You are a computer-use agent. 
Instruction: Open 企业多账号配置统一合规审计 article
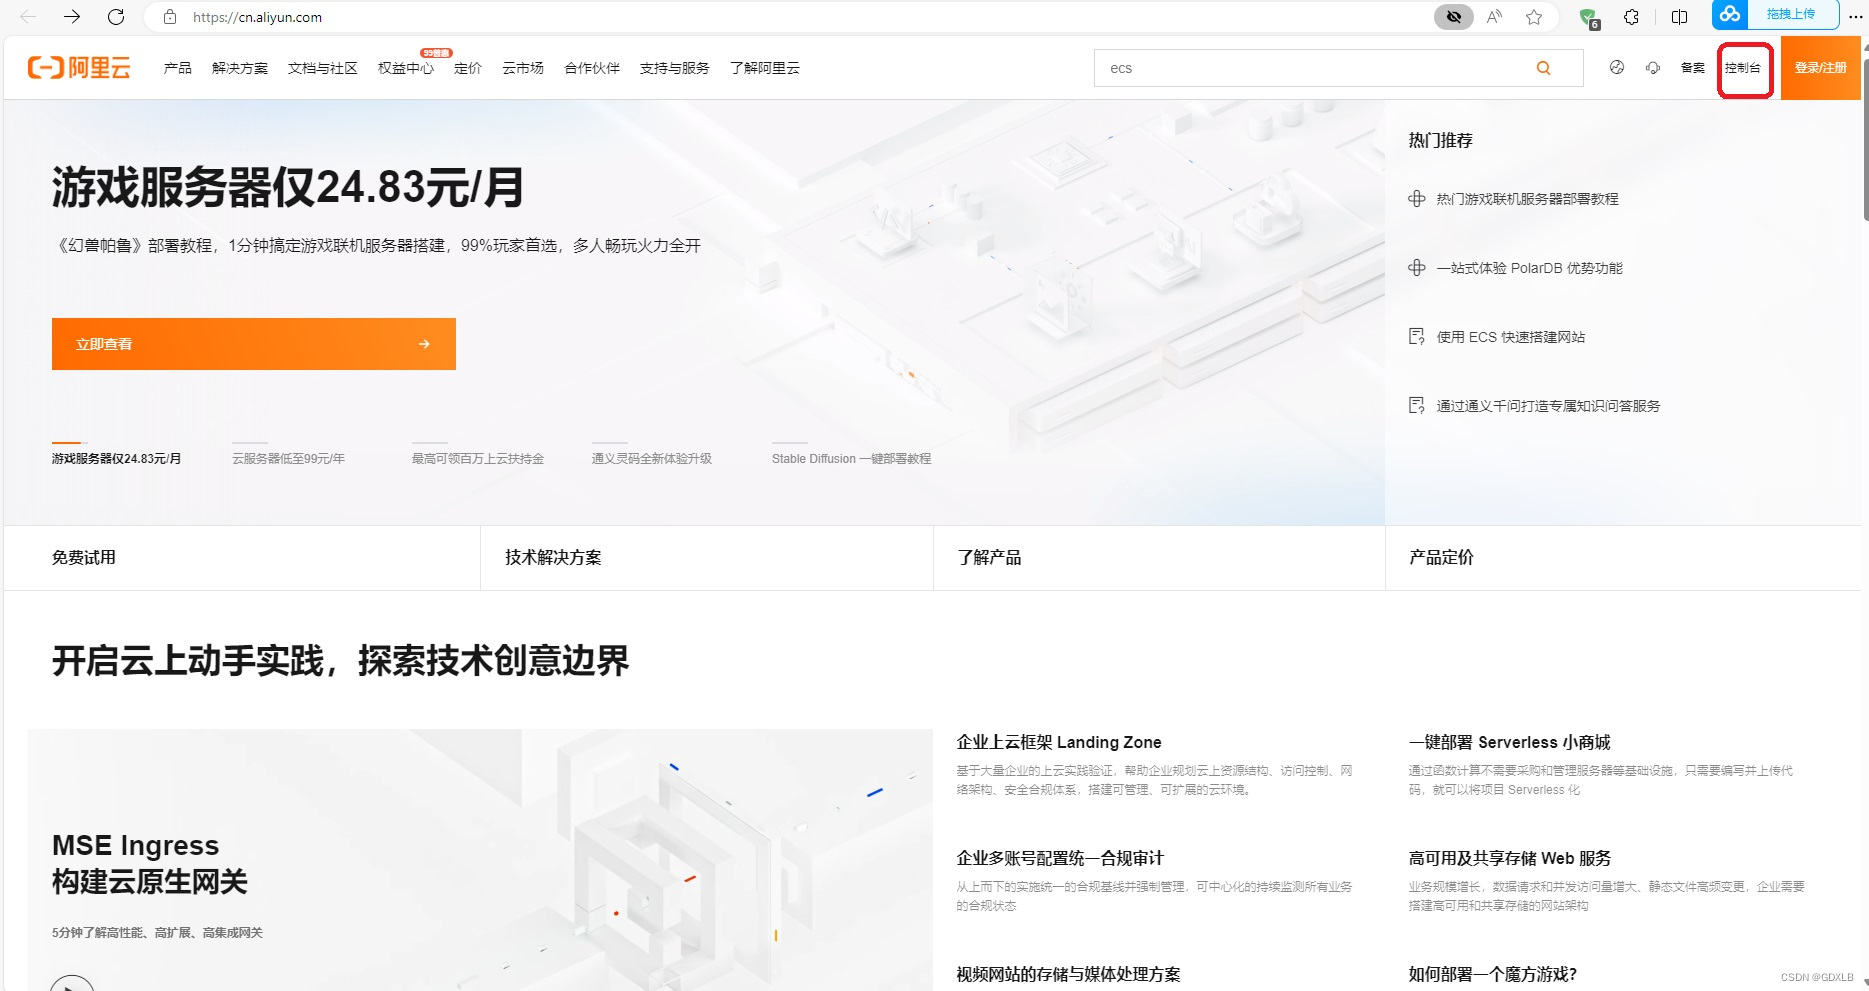1060,858
